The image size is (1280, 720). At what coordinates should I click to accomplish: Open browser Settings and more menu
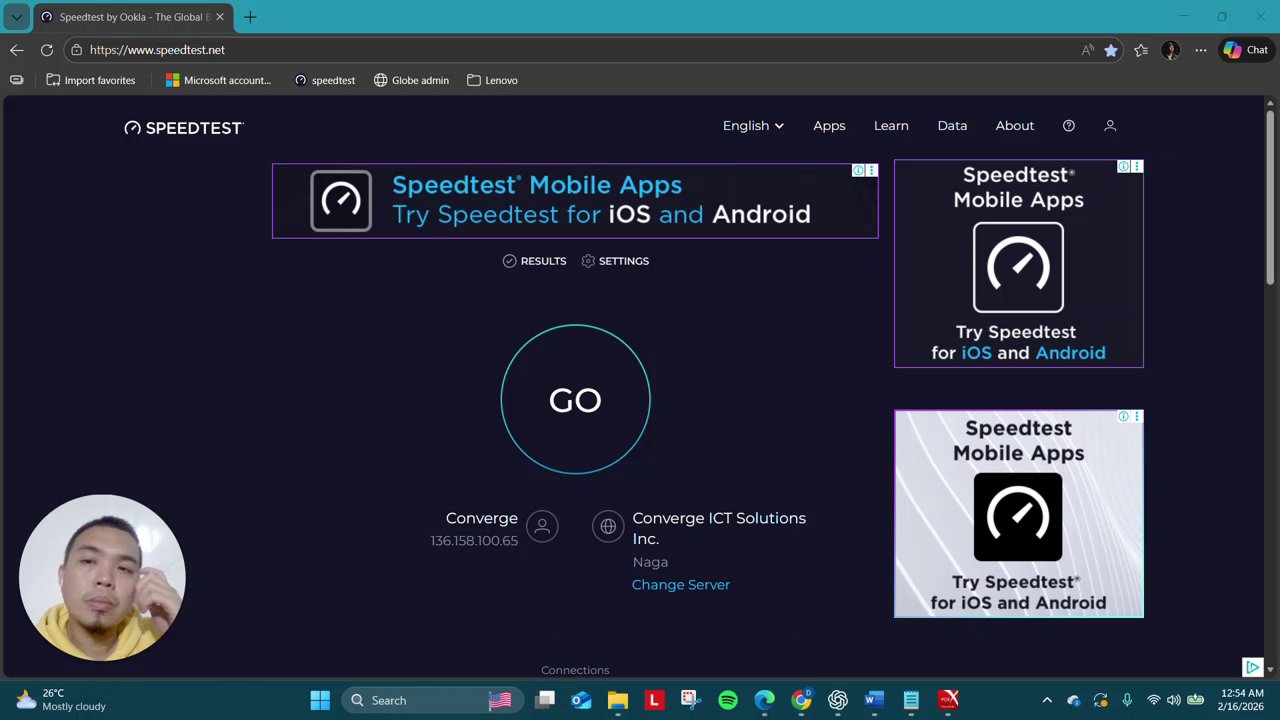pyautogui.click(x=1201, y=50)
